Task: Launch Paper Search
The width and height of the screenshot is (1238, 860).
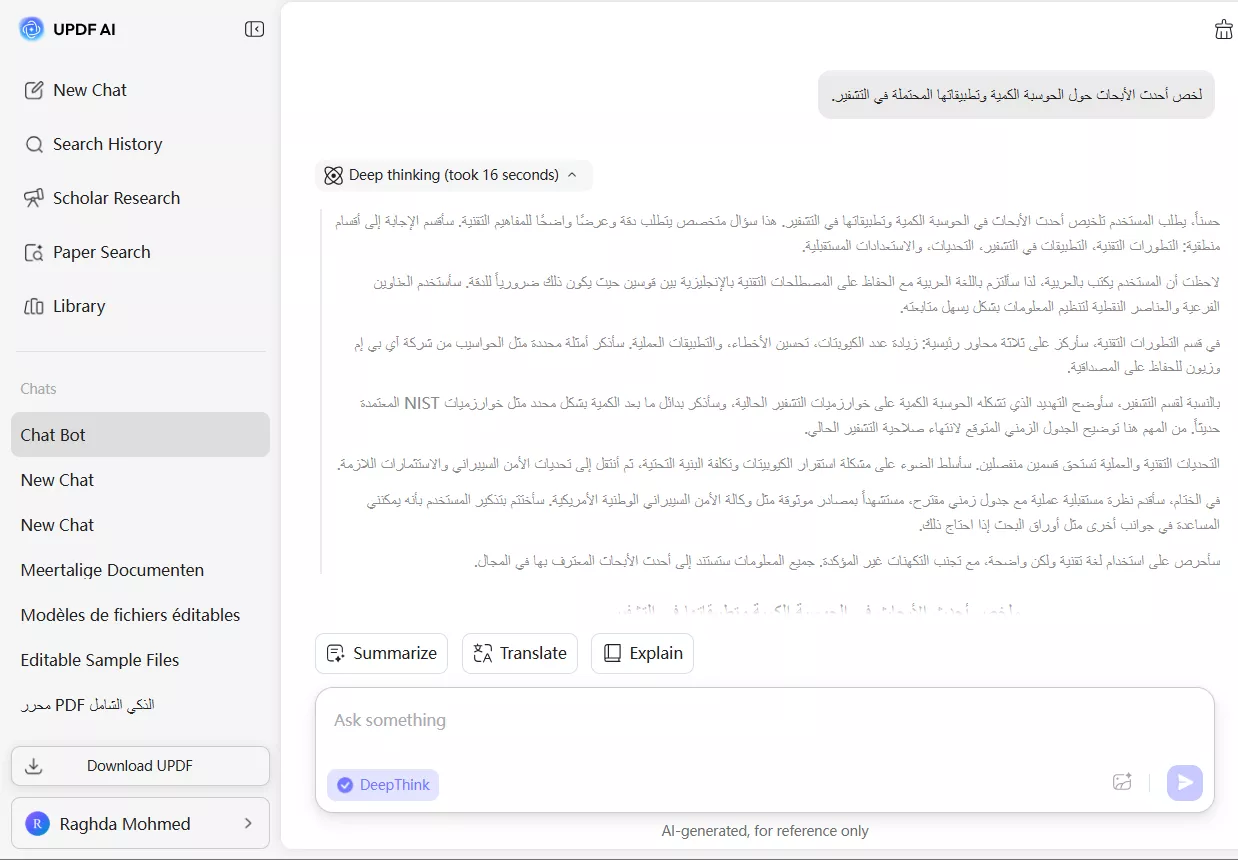Action: coord(35,252)
